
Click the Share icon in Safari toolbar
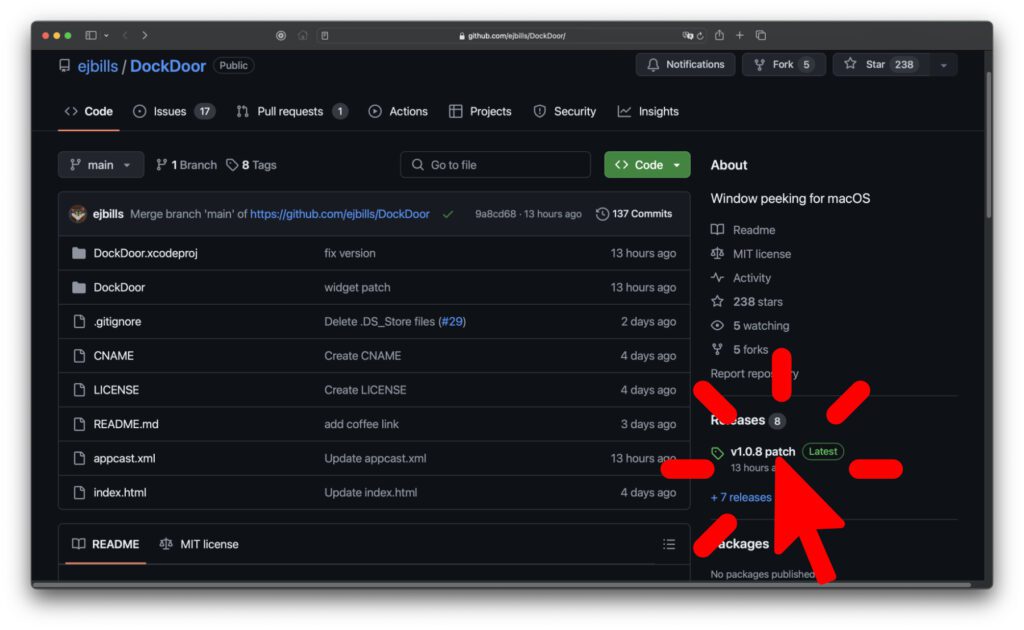pyautogui.click(x=719, y=35)
